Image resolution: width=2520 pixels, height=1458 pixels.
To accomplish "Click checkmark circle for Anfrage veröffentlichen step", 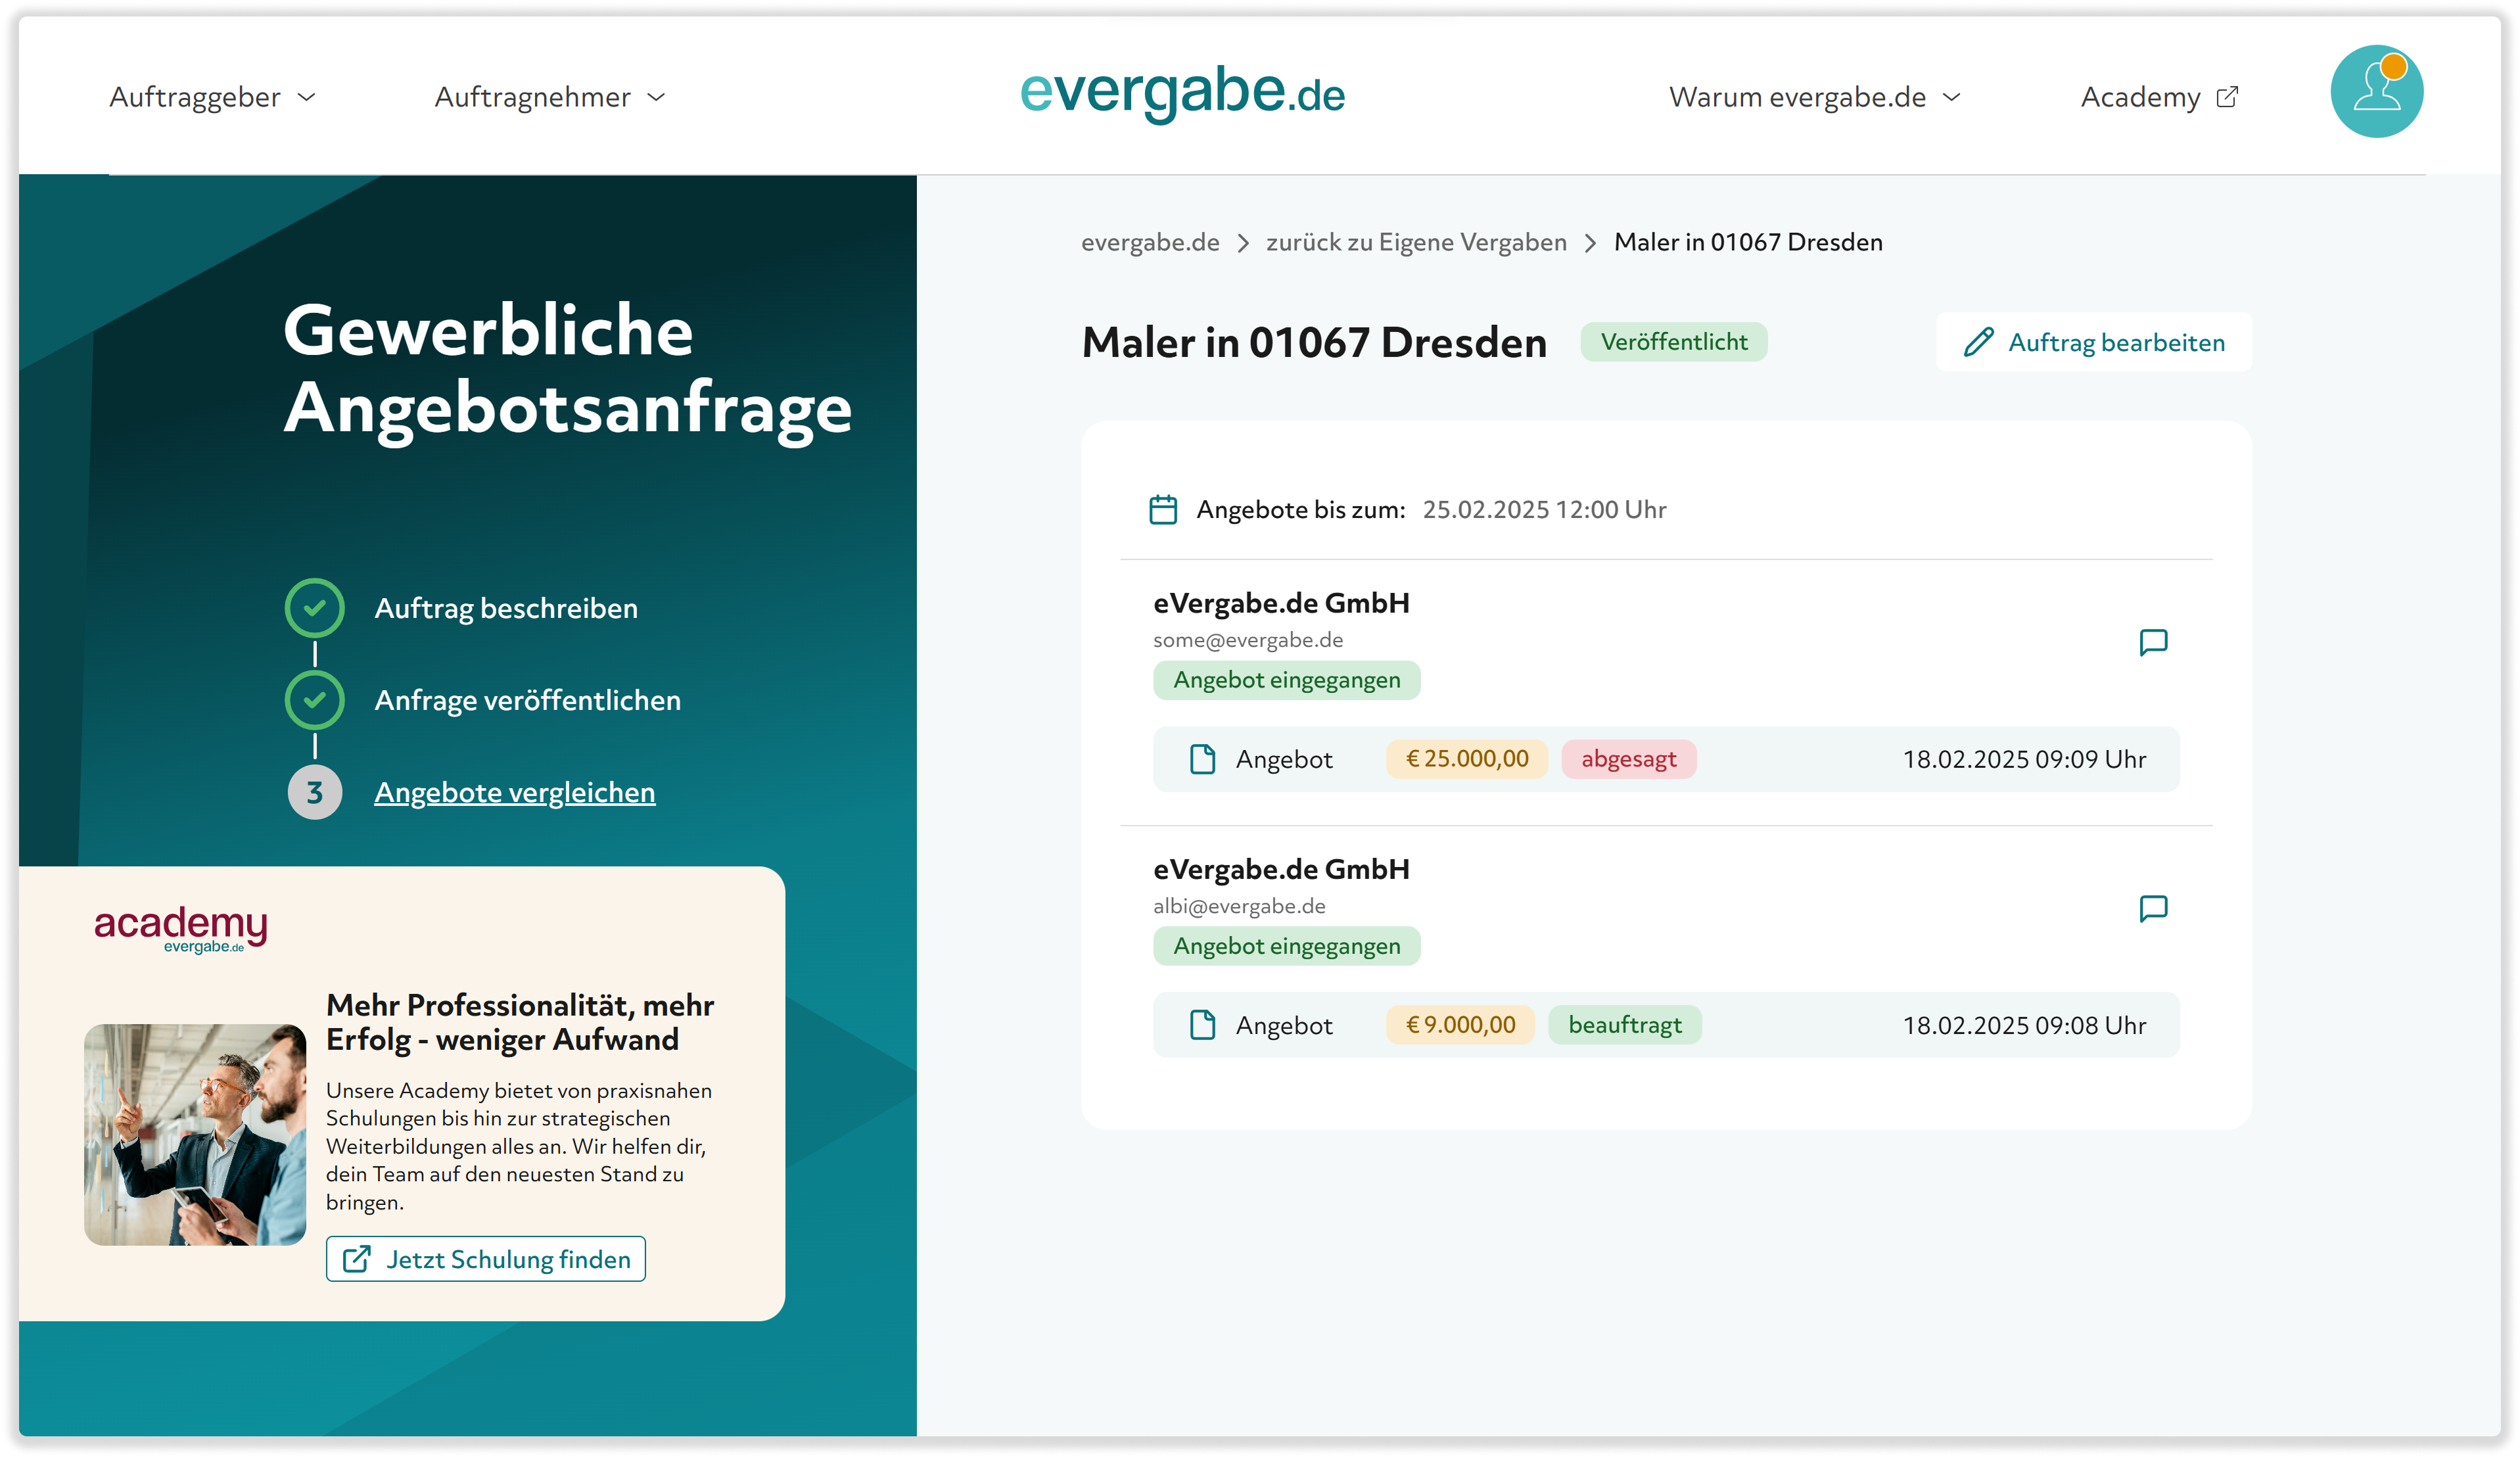I will pyautogui.click(x=315, y=700).
